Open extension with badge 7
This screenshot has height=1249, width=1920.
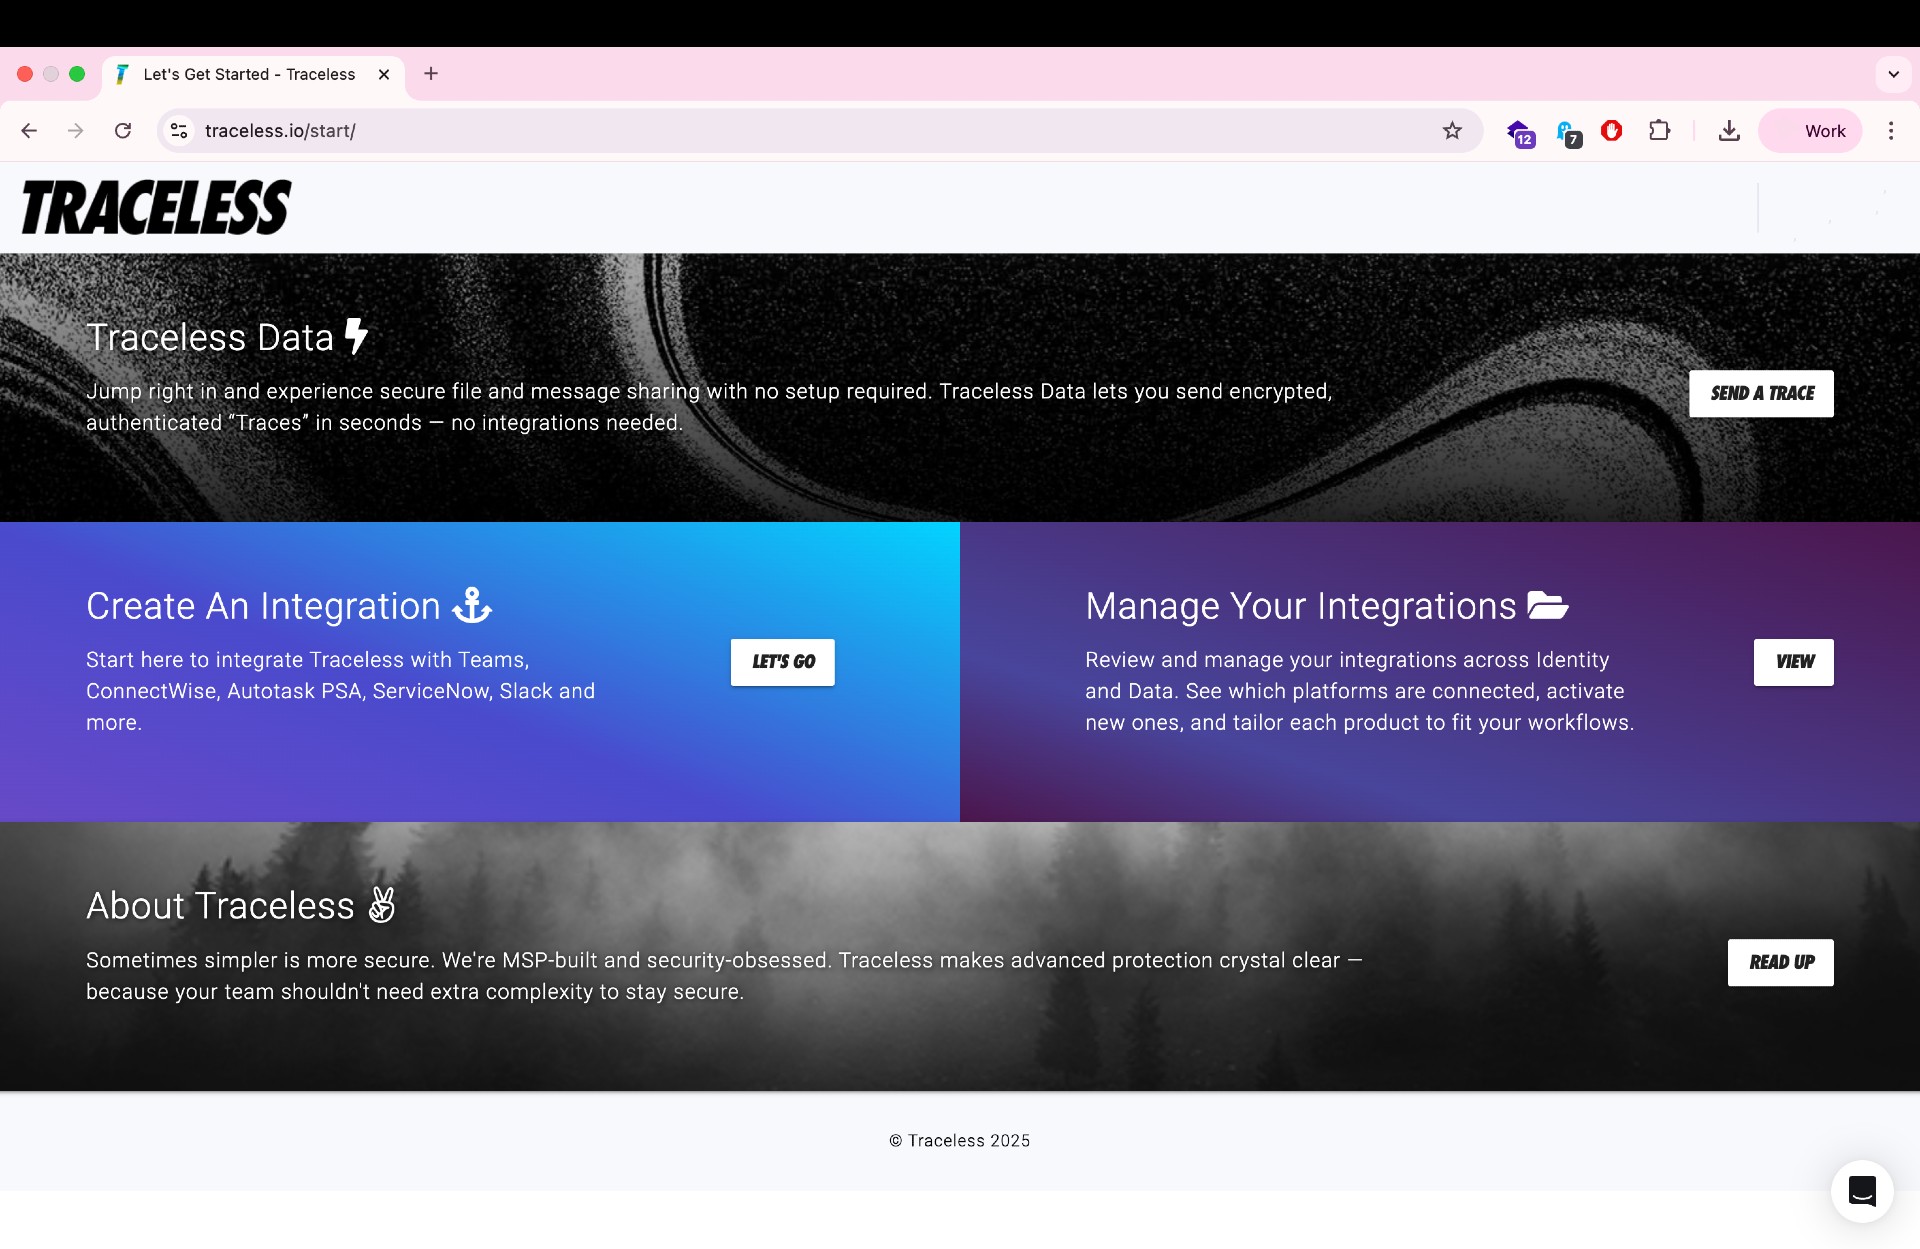pos(1568,132)
